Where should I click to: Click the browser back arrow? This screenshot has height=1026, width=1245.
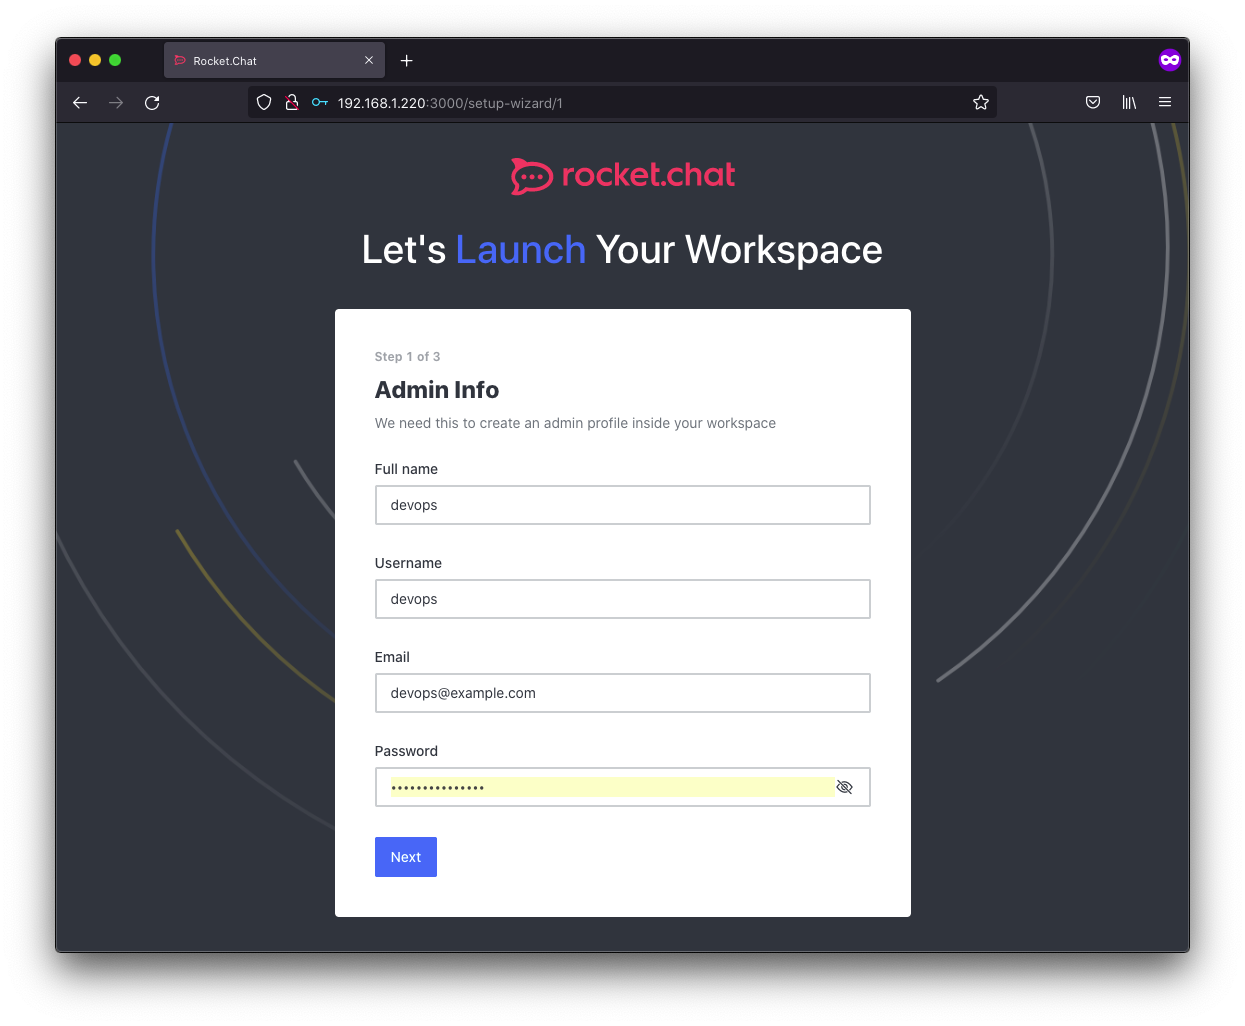pyautogui.click(x=80, y=103)
